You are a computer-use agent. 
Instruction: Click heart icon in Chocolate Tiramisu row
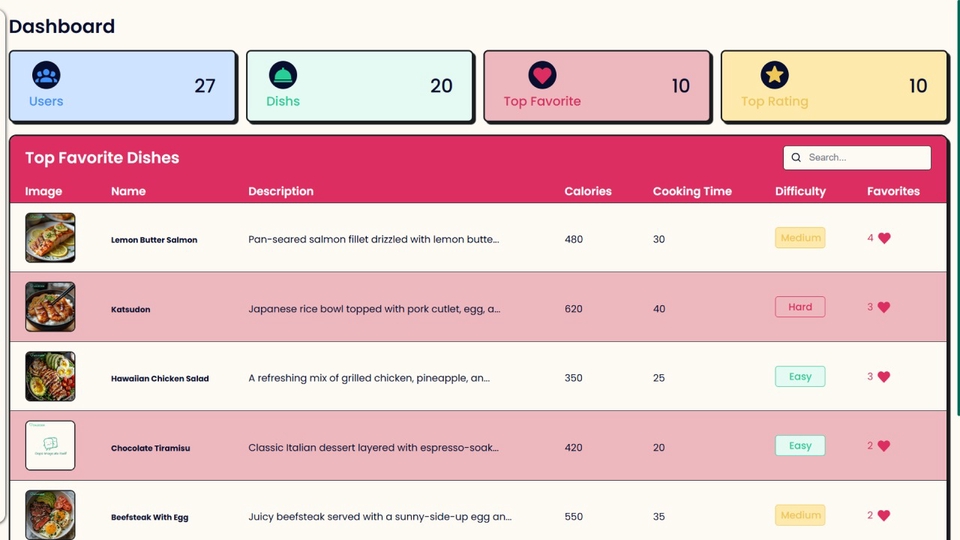tap(884, 446)
